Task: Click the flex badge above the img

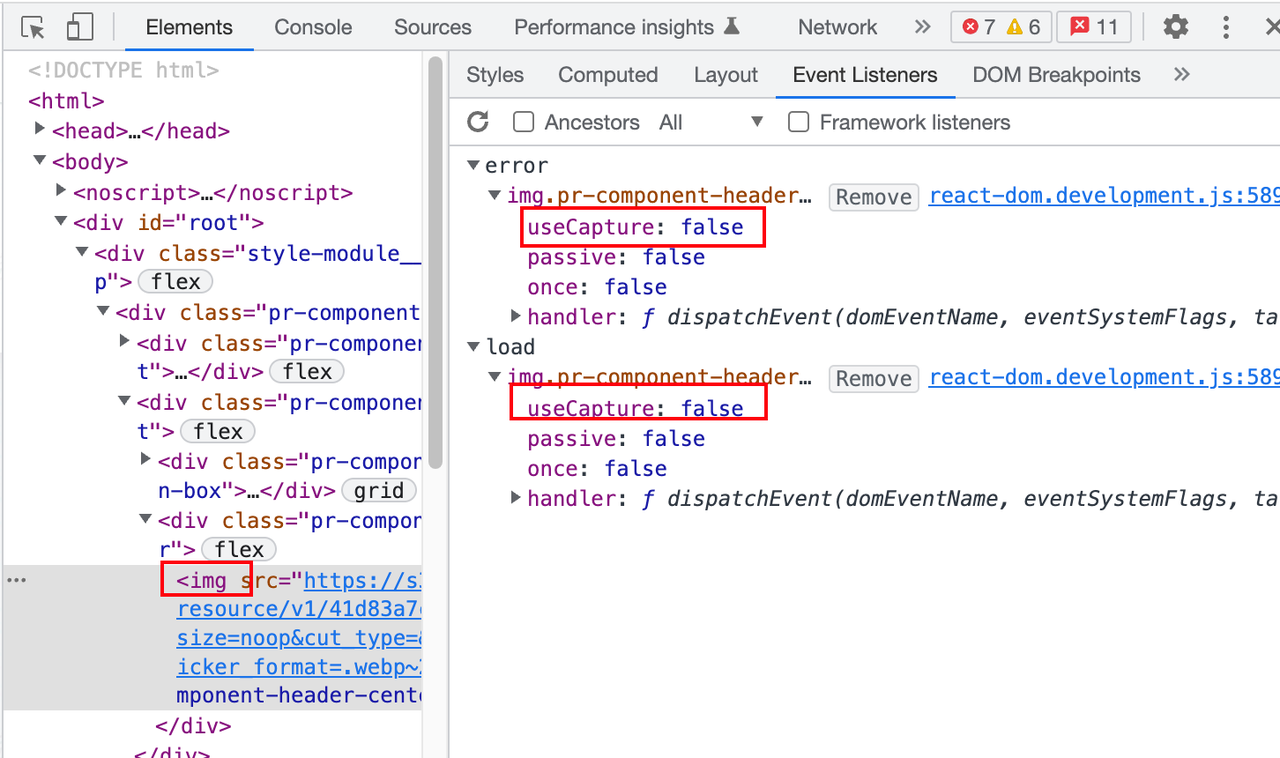Action: pyautogui.click(x=239, y=550)
